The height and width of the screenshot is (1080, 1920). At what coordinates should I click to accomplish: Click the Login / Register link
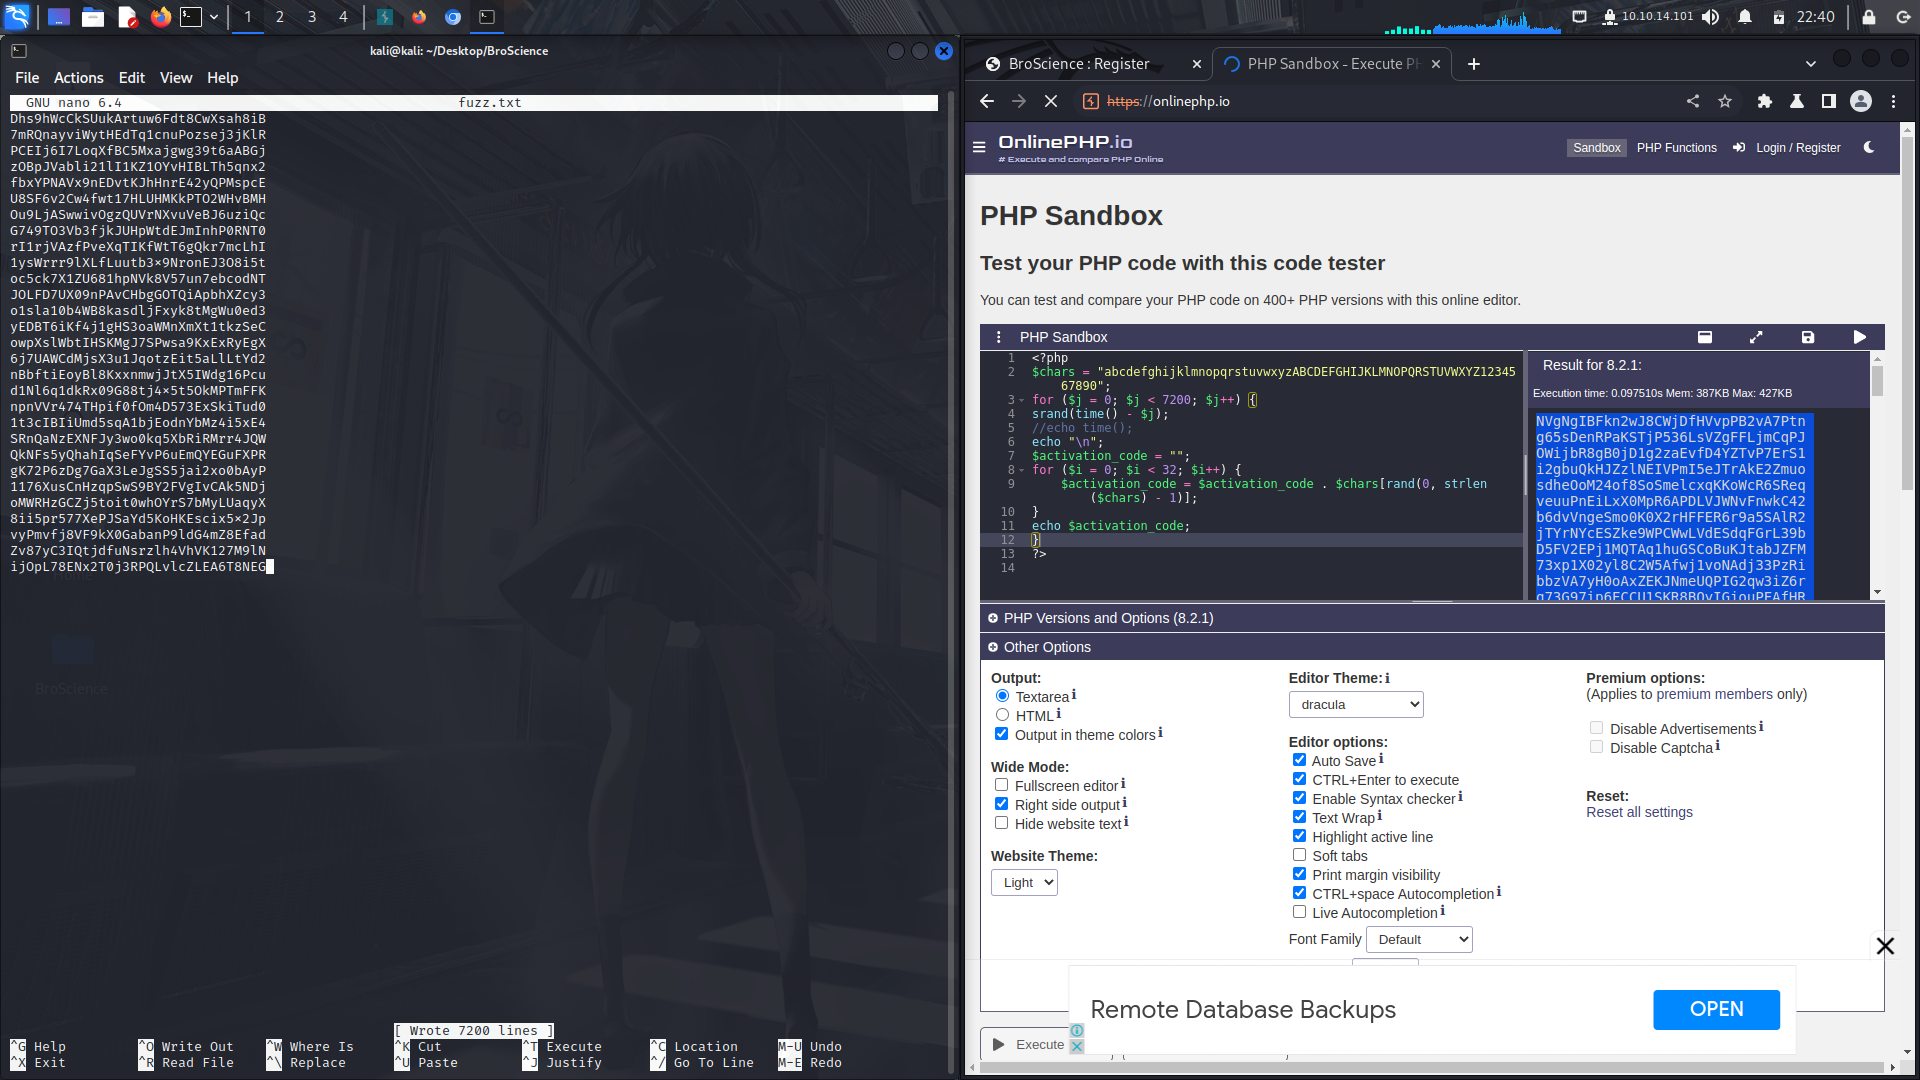pos(1797,147)
